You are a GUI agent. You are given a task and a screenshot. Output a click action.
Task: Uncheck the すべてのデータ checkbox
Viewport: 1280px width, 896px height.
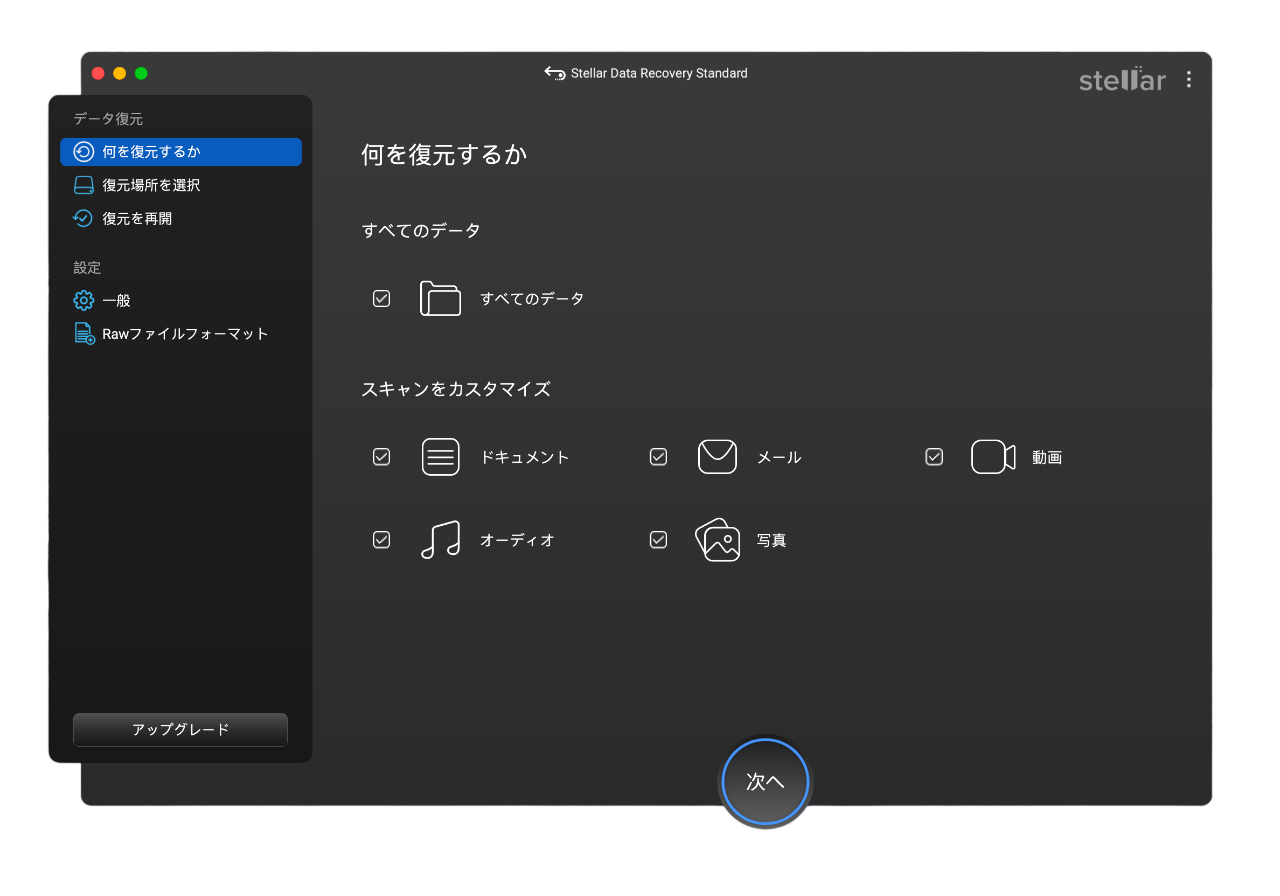tap(381, 298)
